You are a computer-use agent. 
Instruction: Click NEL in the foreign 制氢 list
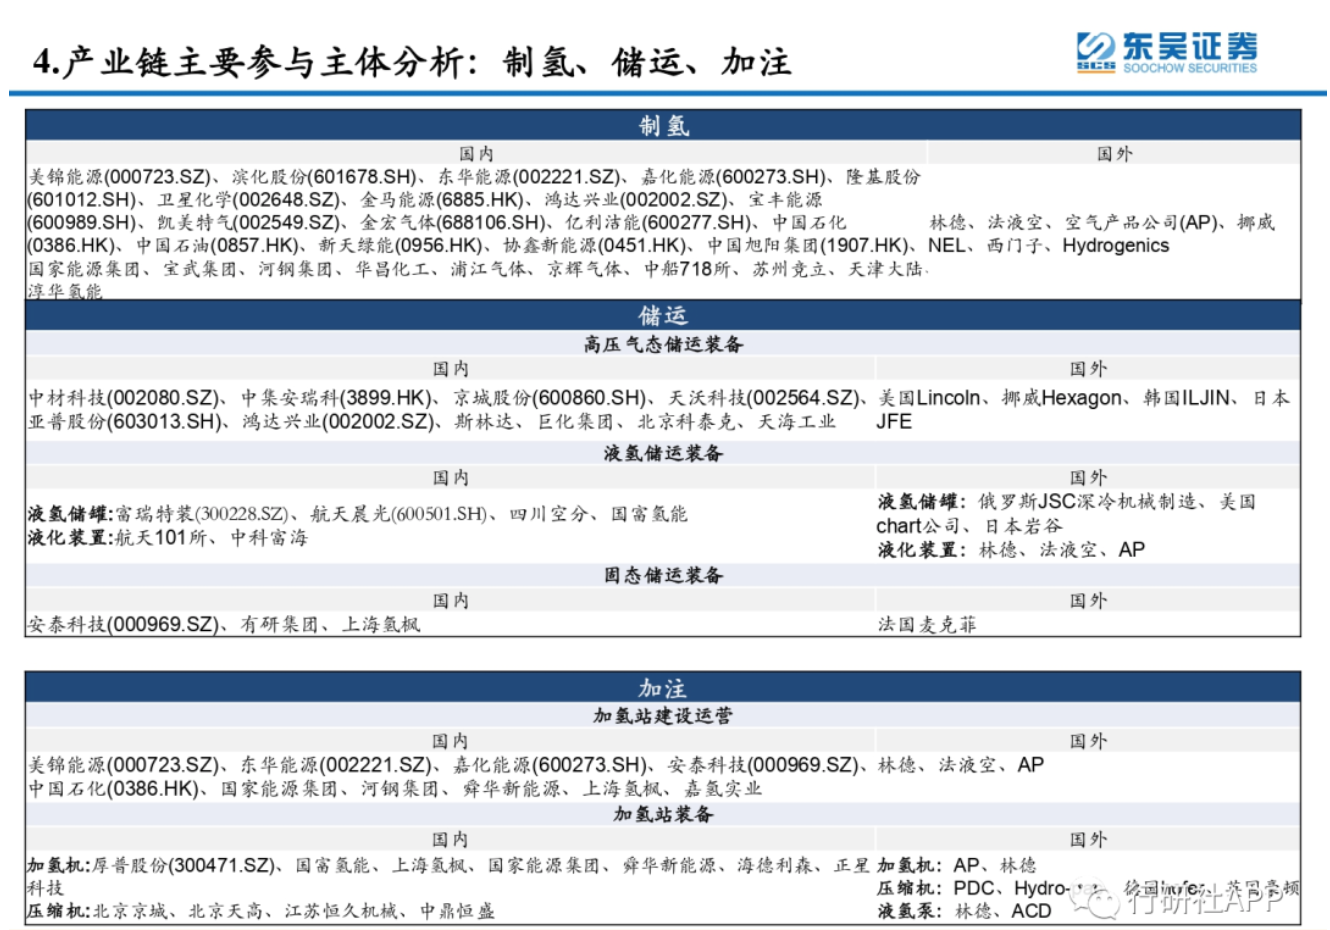tap(947, 246)
